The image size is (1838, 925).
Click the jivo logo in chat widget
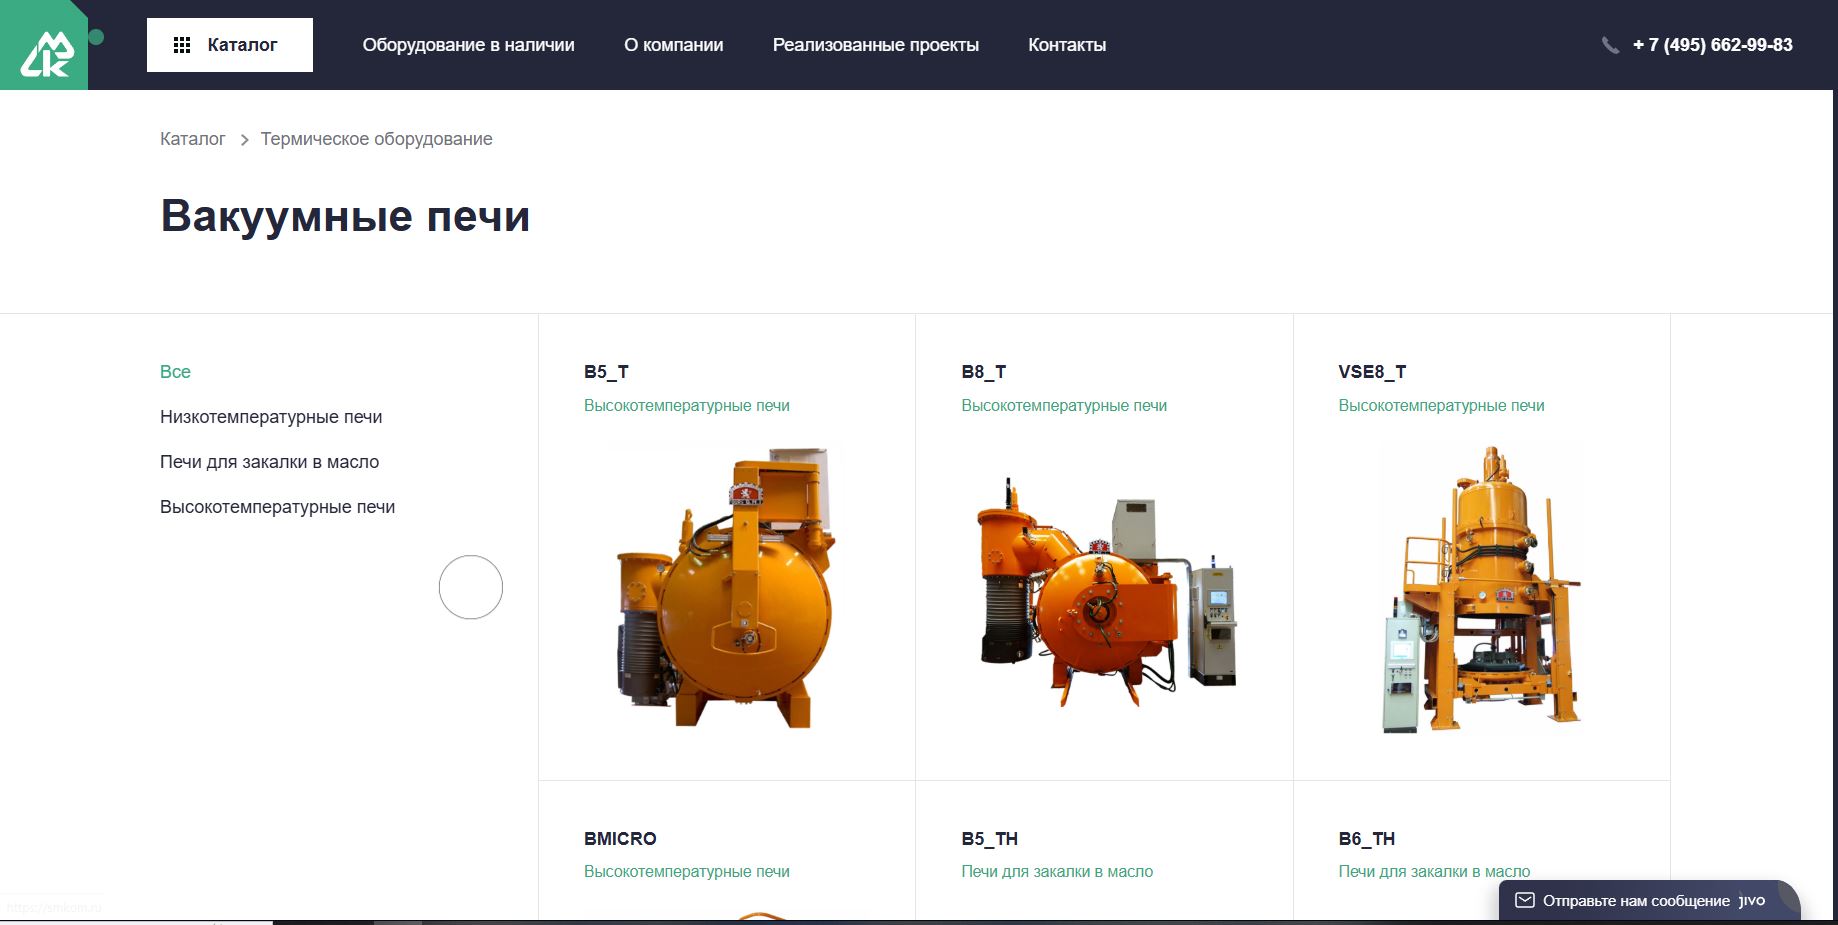pyautogui.click(x=1752, y=901)
